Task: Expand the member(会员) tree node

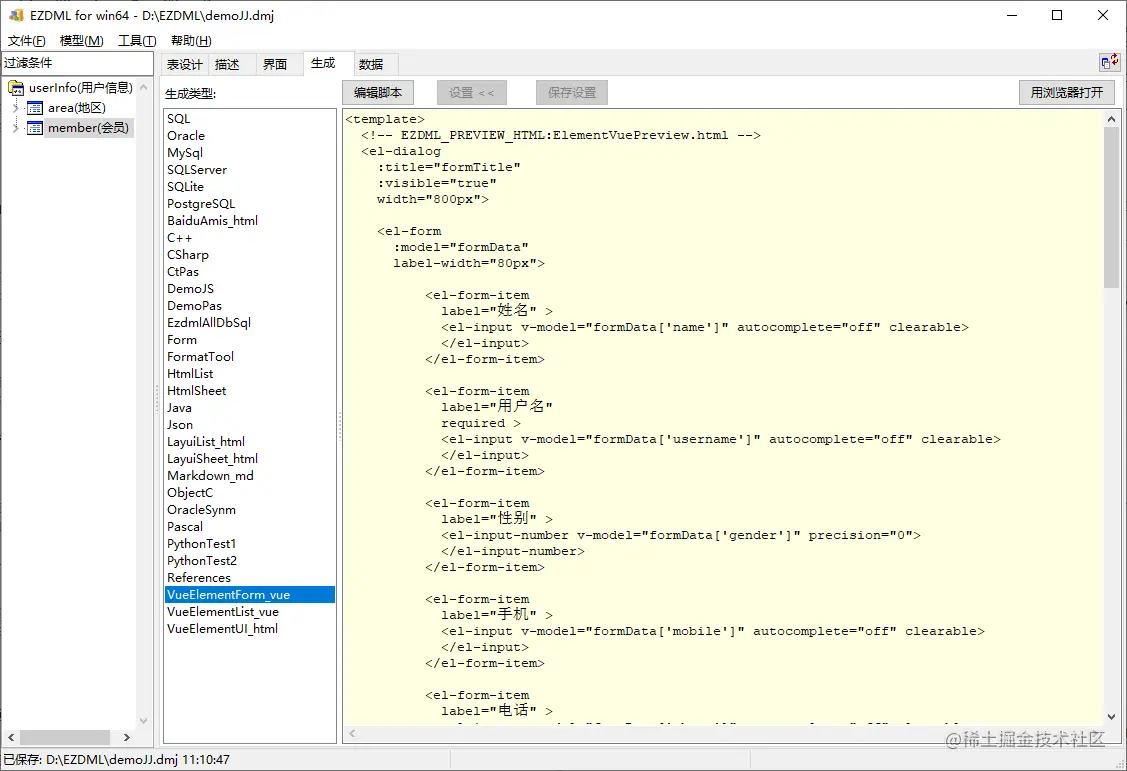Action: pyautogui.click(x=15, y=128)
